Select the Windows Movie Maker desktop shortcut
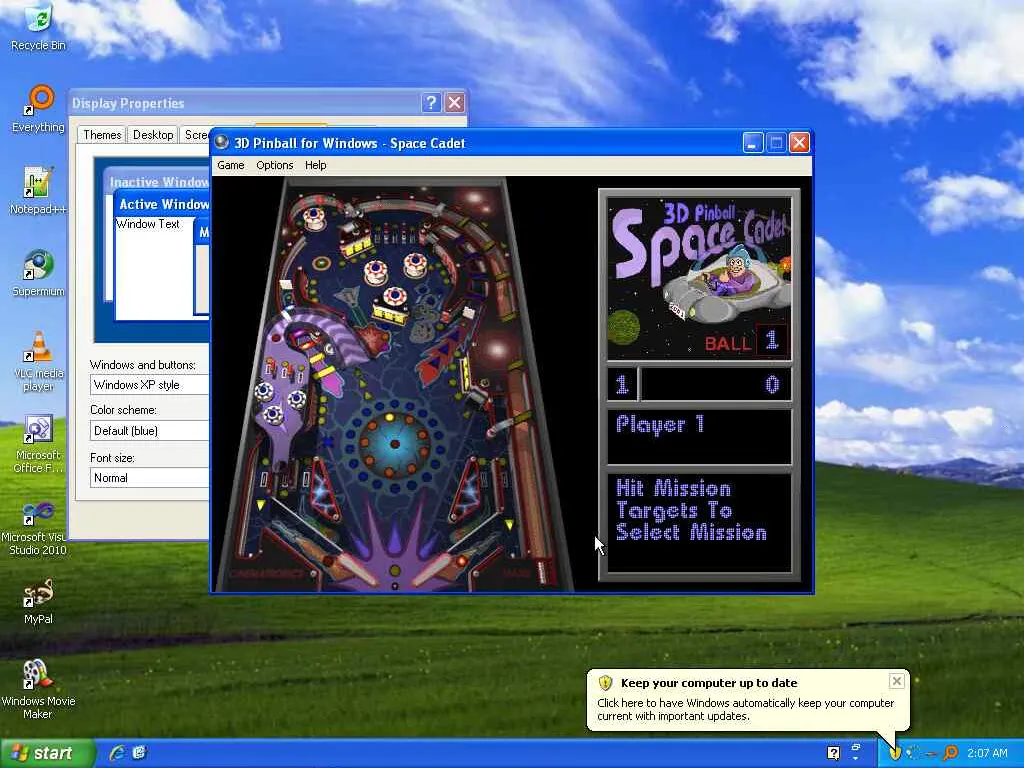Screen dimensions: 1024x768 click(x=38, y=690)
